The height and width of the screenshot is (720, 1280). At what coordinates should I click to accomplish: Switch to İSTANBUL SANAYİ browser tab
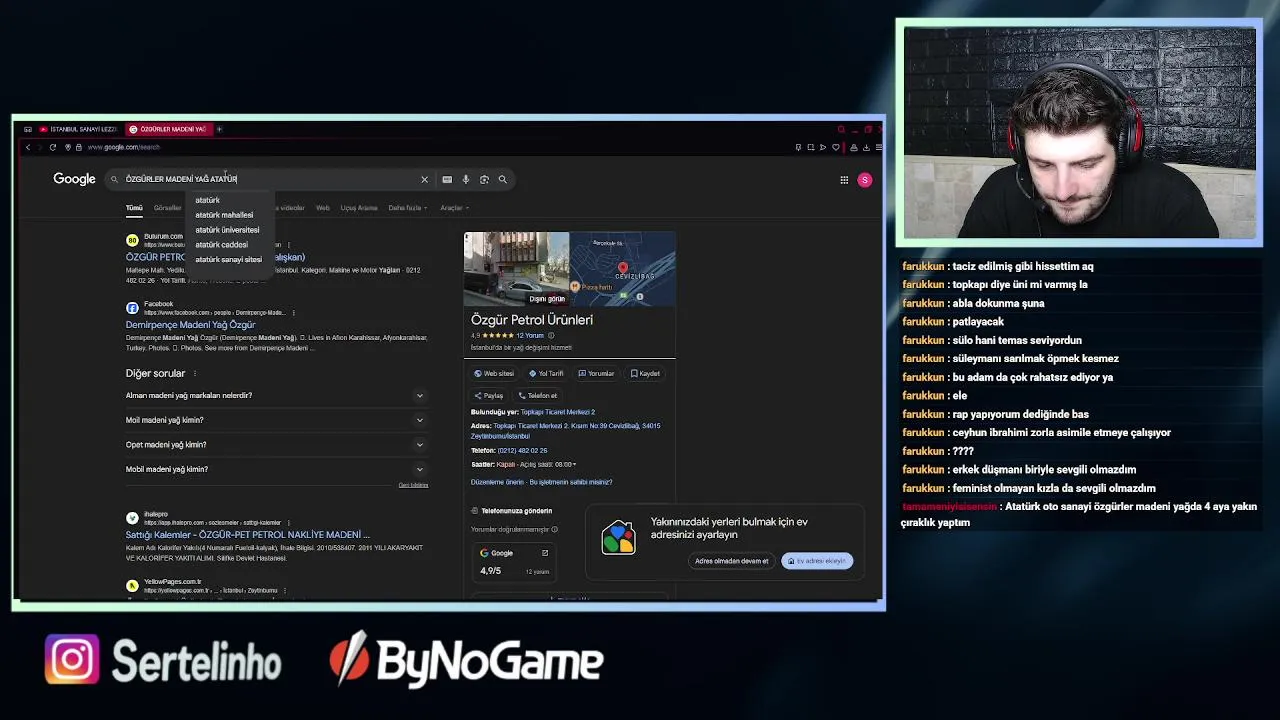[x=79, y=129]
